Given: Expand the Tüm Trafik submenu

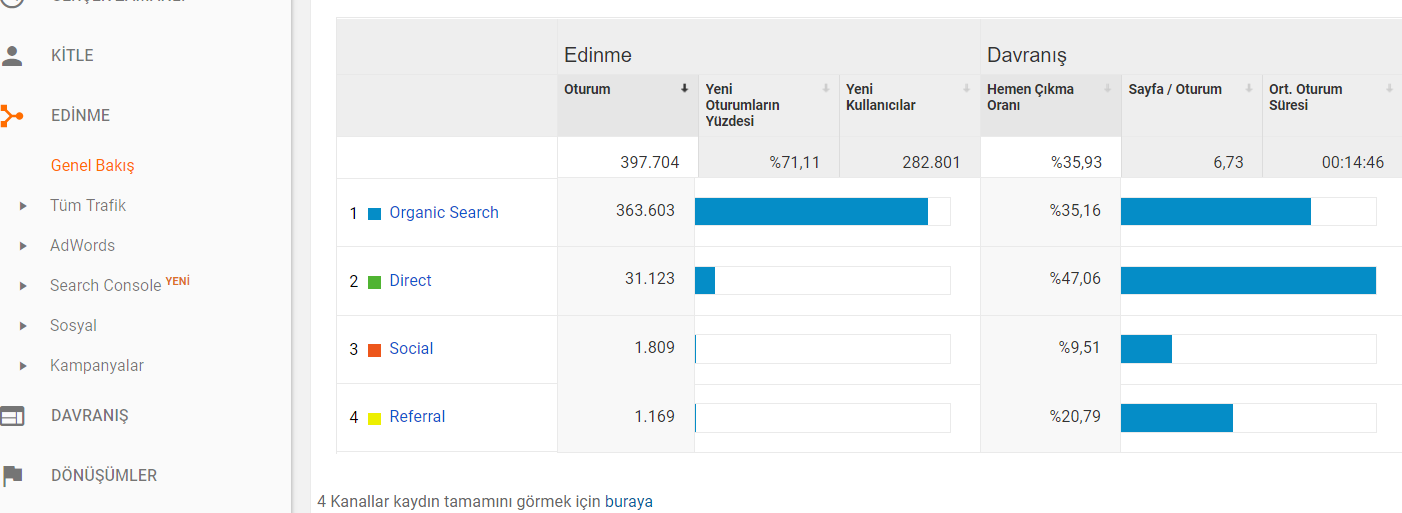Looking at the screenshot, I should coord(23,206).
